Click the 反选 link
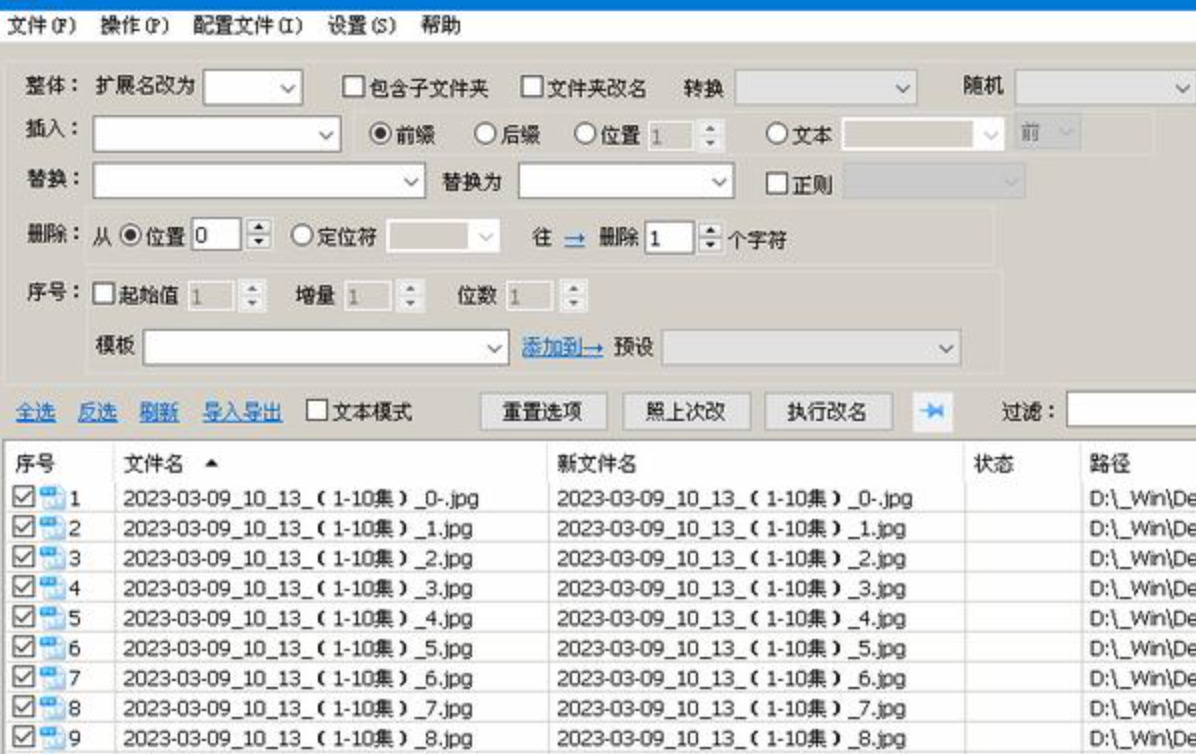The height and width of the screenshot is (754, 1196). (x=98, y=412)
